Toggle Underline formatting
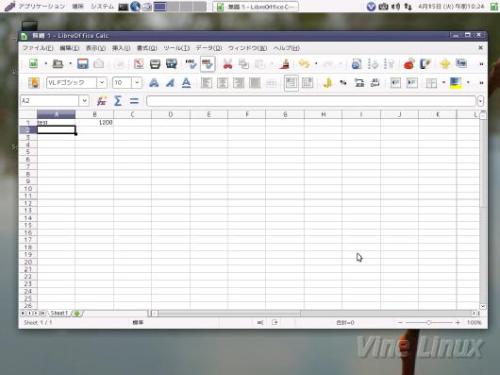Viewport: 500px width, 375px height. (186, 83)
